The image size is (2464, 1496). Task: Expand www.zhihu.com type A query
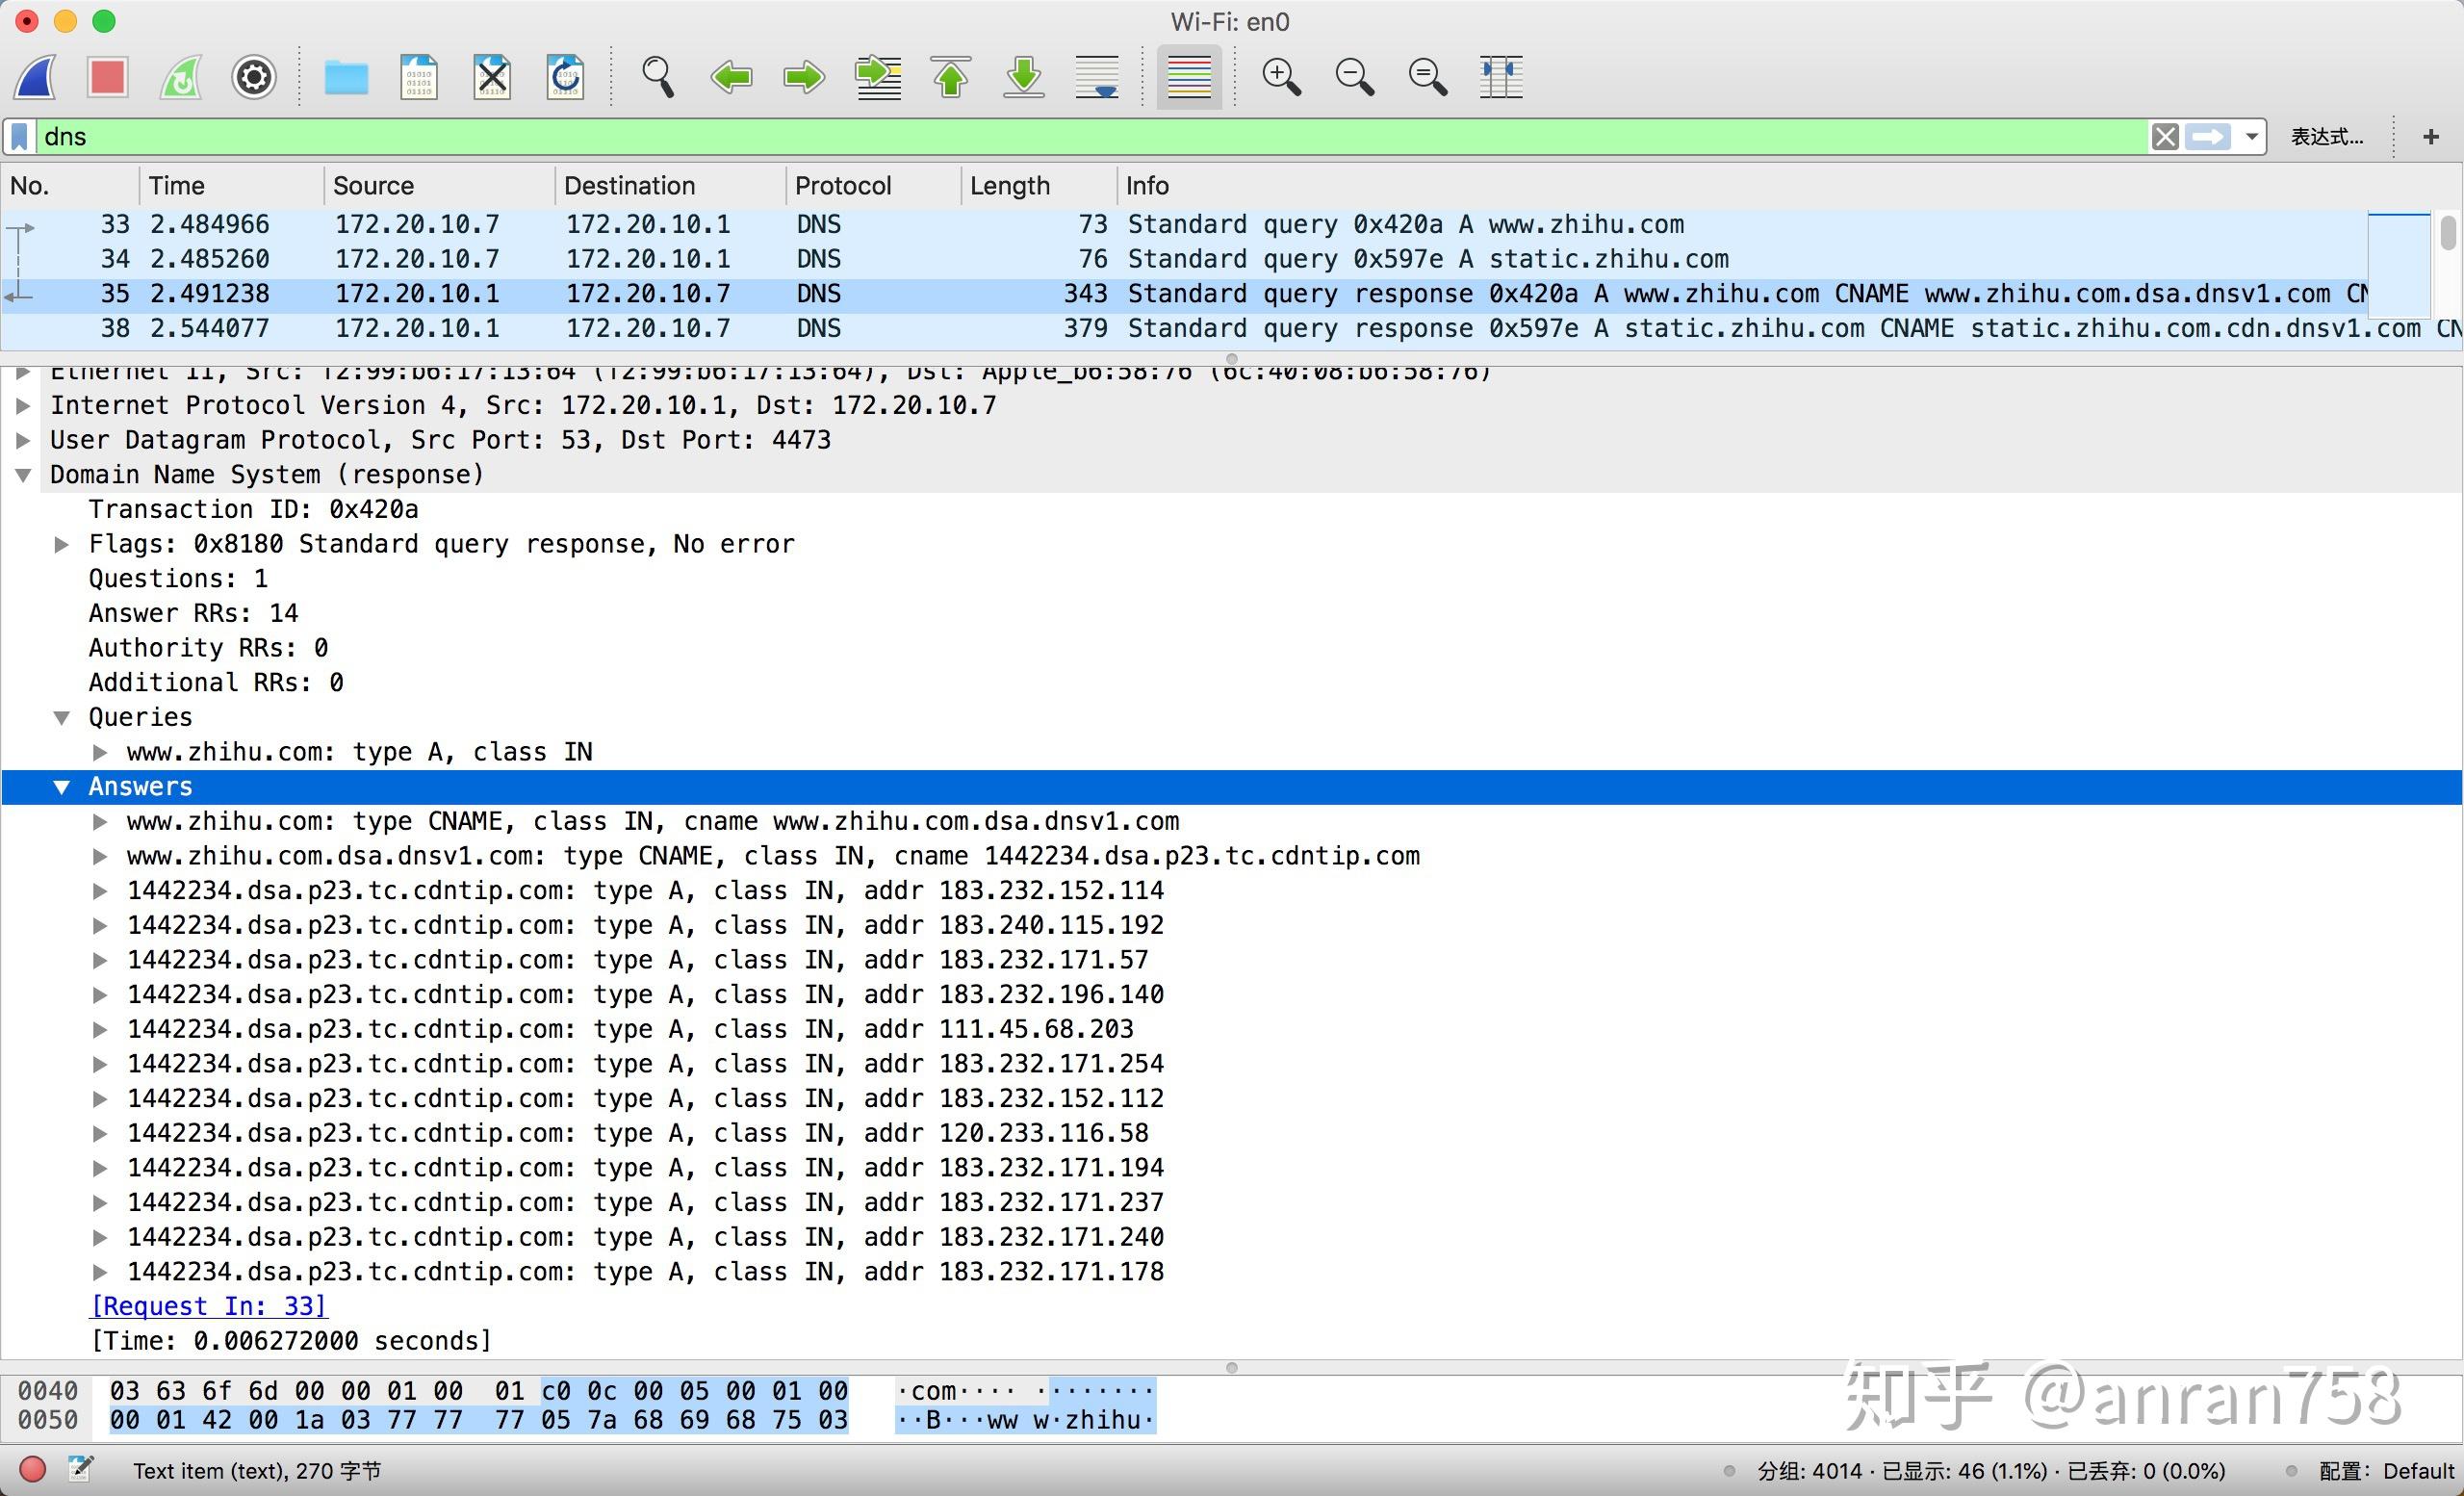100,752
